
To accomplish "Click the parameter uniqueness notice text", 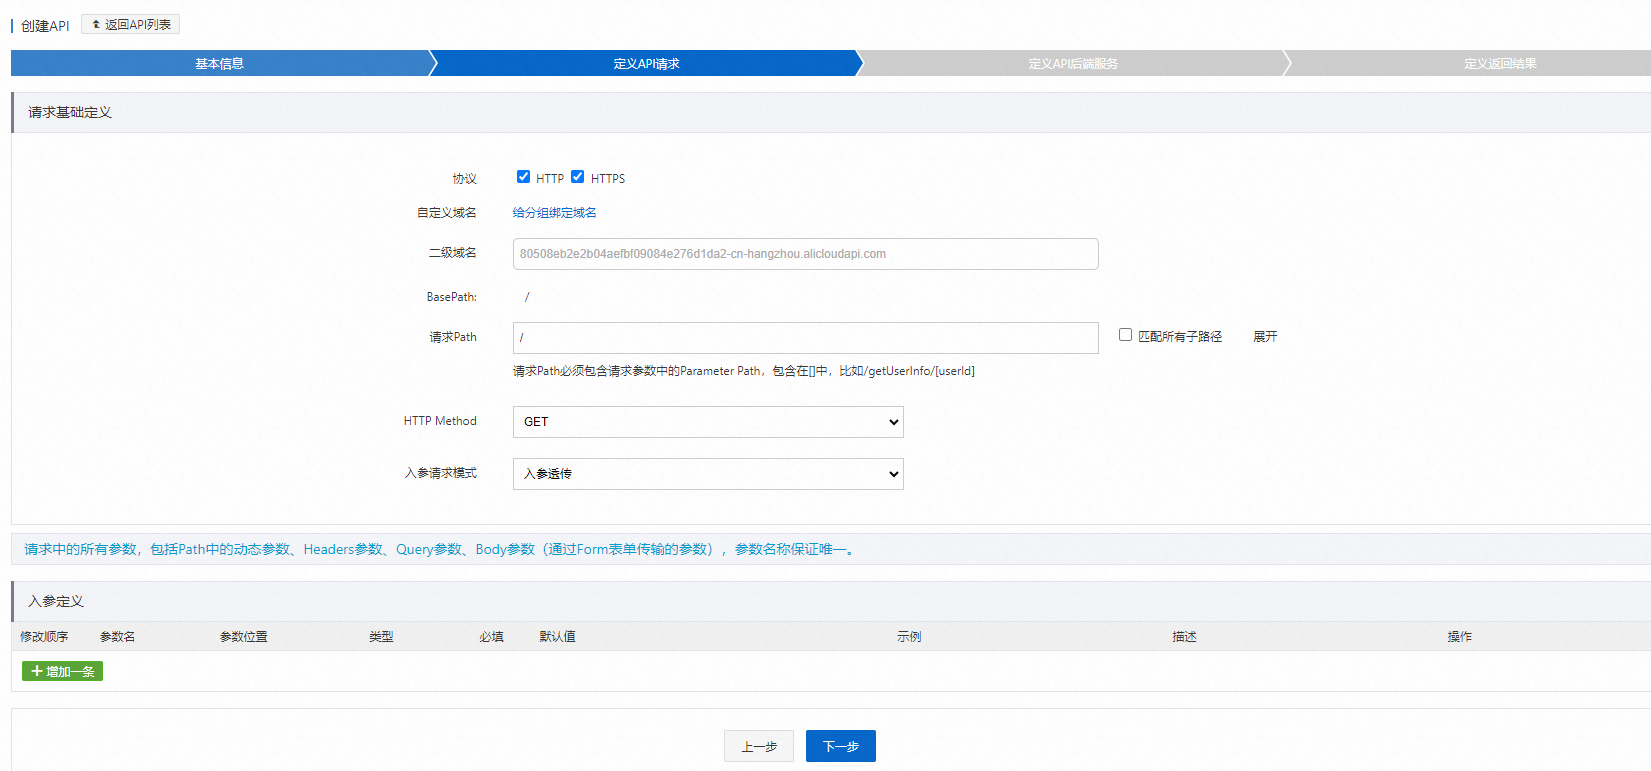I will [x=440, y=549].
